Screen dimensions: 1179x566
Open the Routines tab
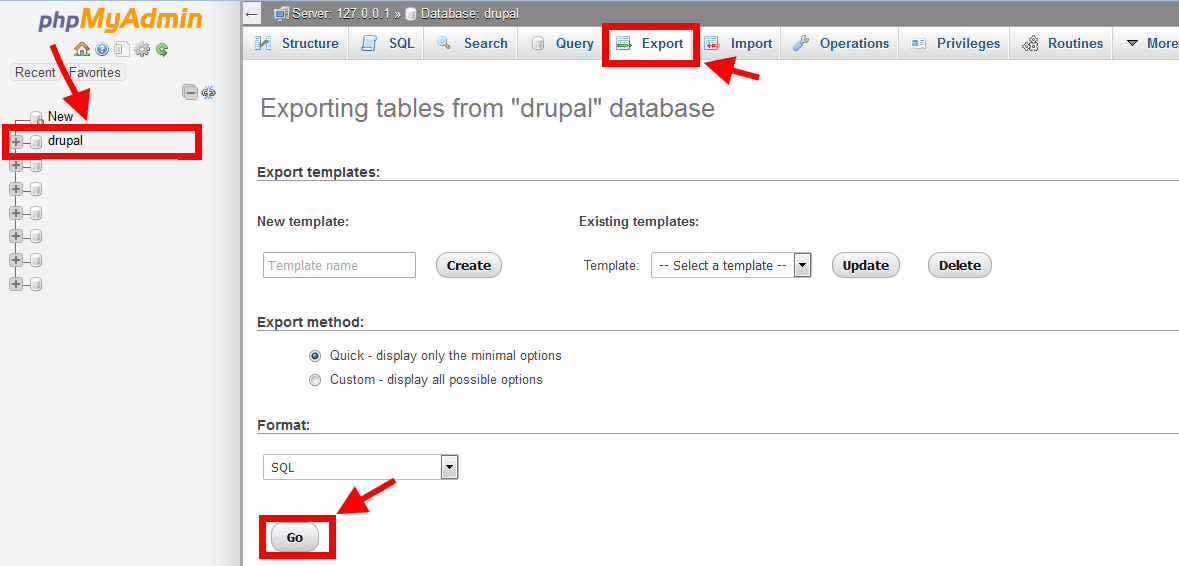[1062, 43]
